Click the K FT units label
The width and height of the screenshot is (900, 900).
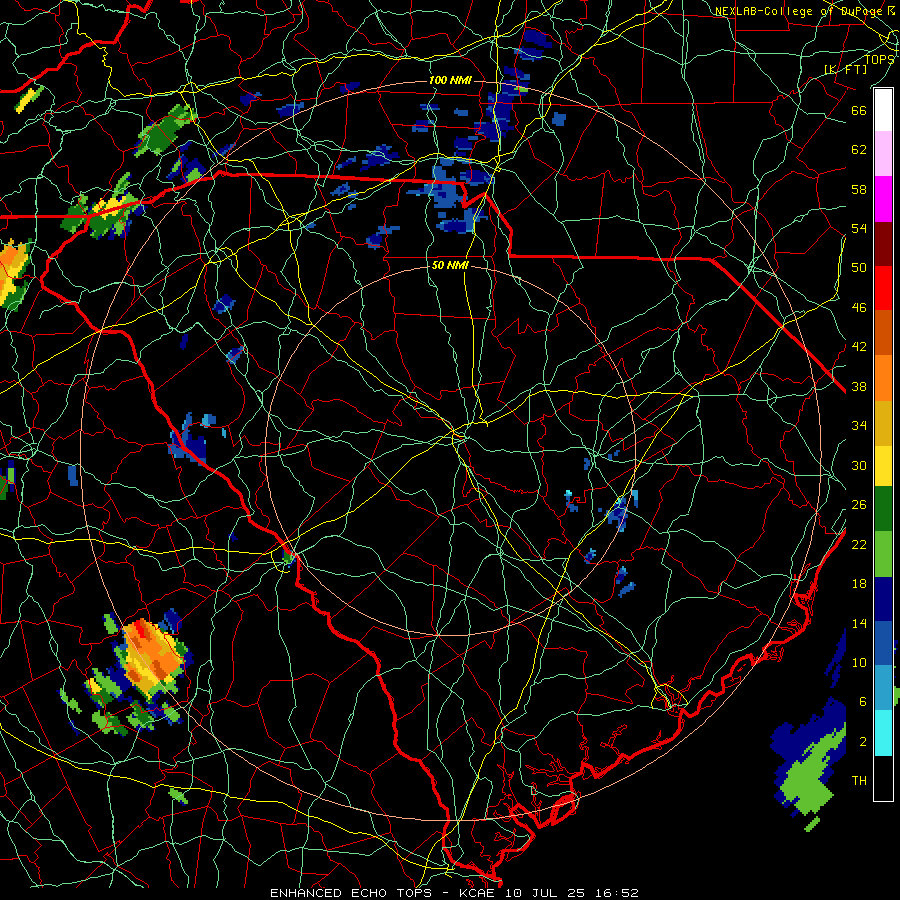(x=845, y=69)
